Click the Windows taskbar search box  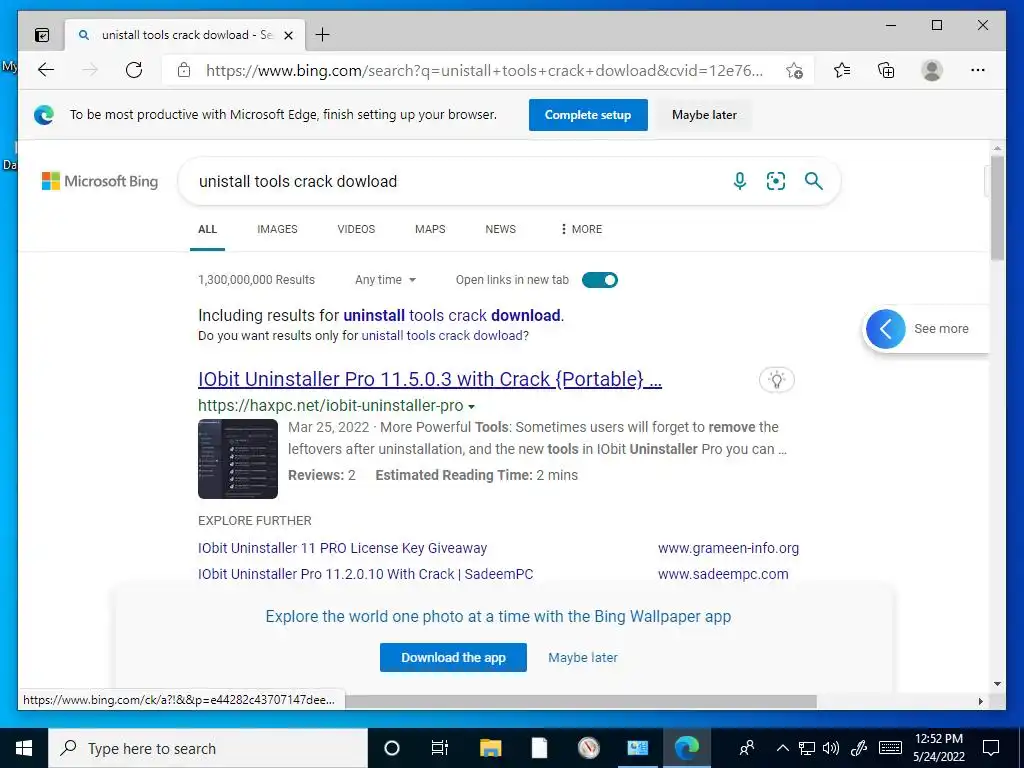(208, 748)
